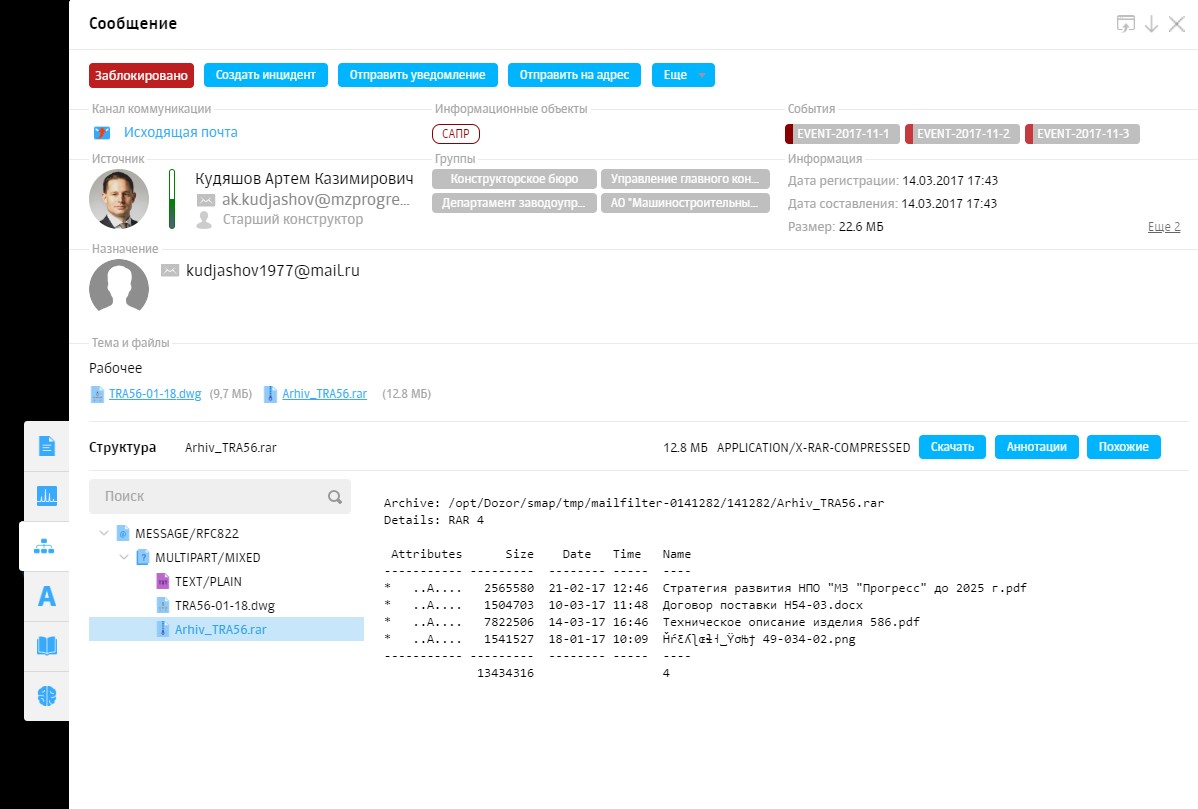Click the sender's profile photo
The width and height of the screenshot is (1198, 809).
[119, 199]
